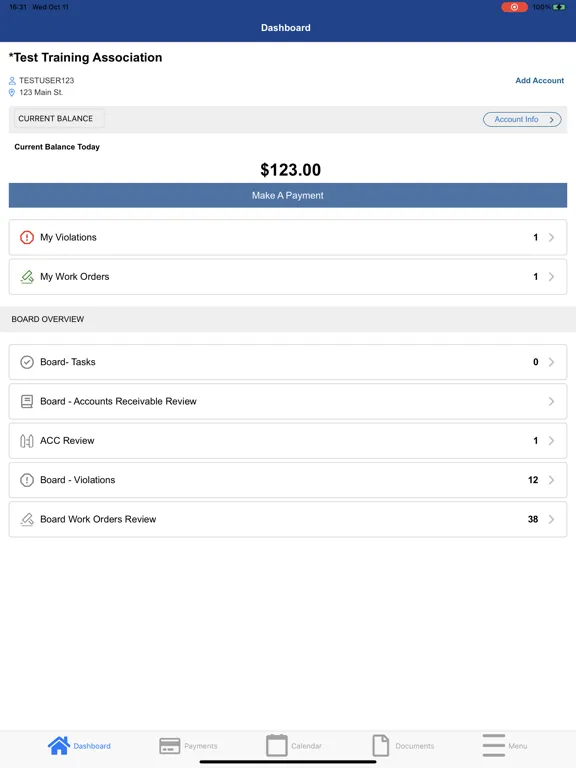Image resolution: width=576 pixels, height=768 pixels.
Task: Tap the ACC Review icon
Action: click(27, 441)
